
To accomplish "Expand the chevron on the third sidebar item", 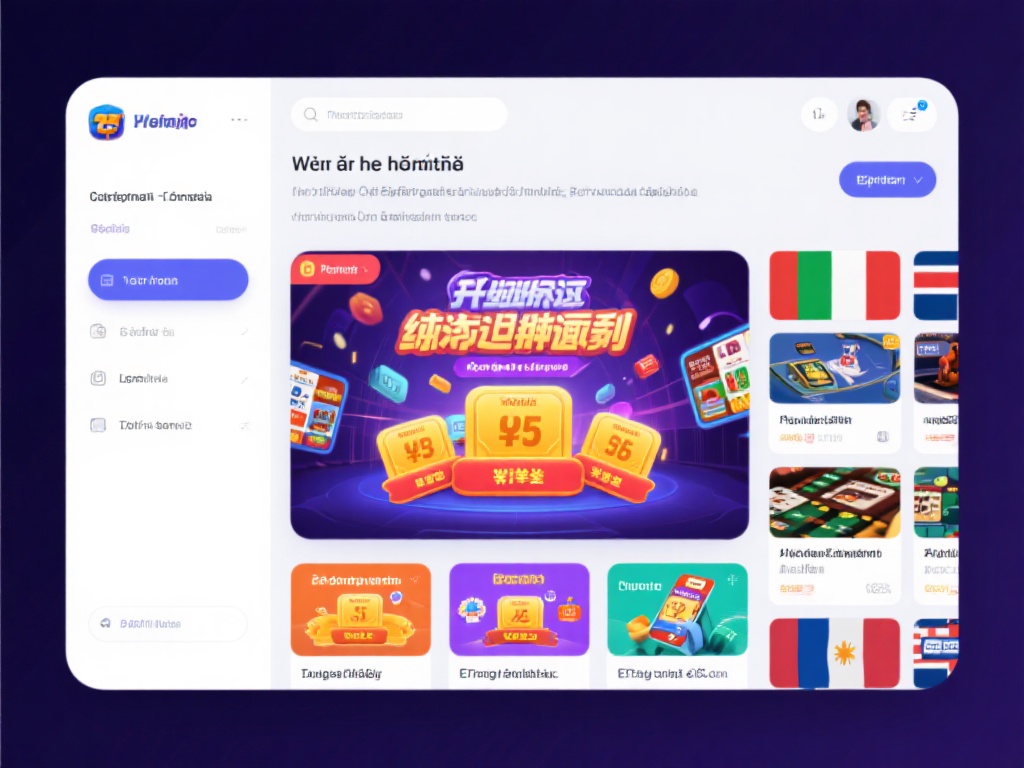I will (x=244, y=379).
